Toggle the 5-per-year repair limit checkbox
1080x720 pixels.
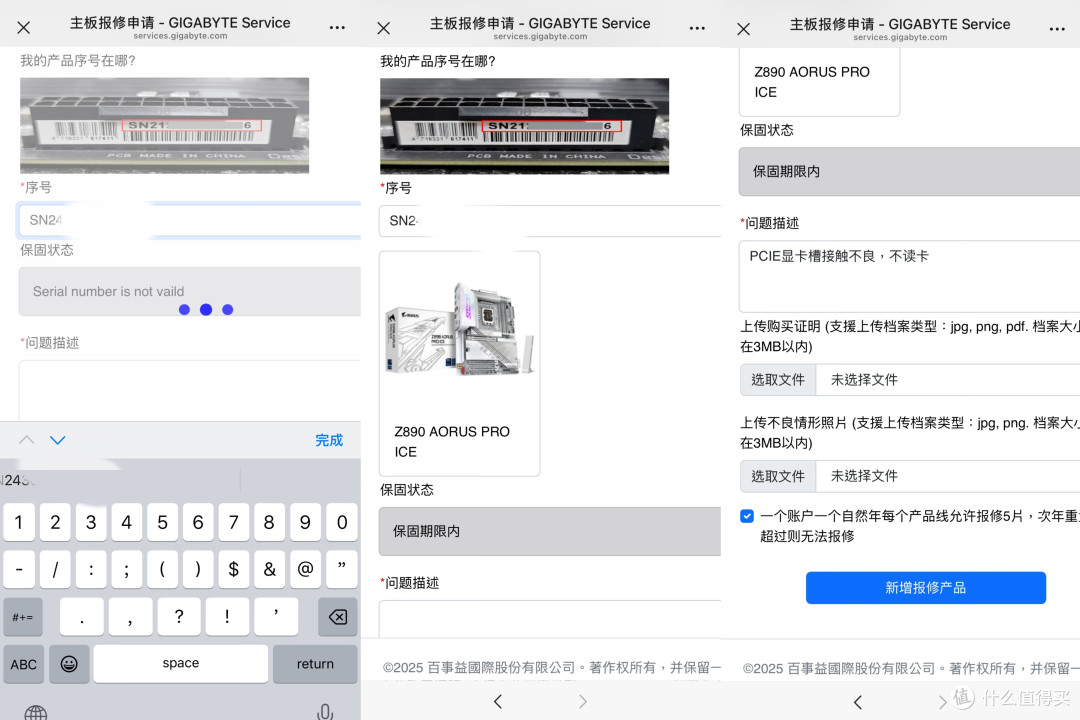(x=747, y=516)
